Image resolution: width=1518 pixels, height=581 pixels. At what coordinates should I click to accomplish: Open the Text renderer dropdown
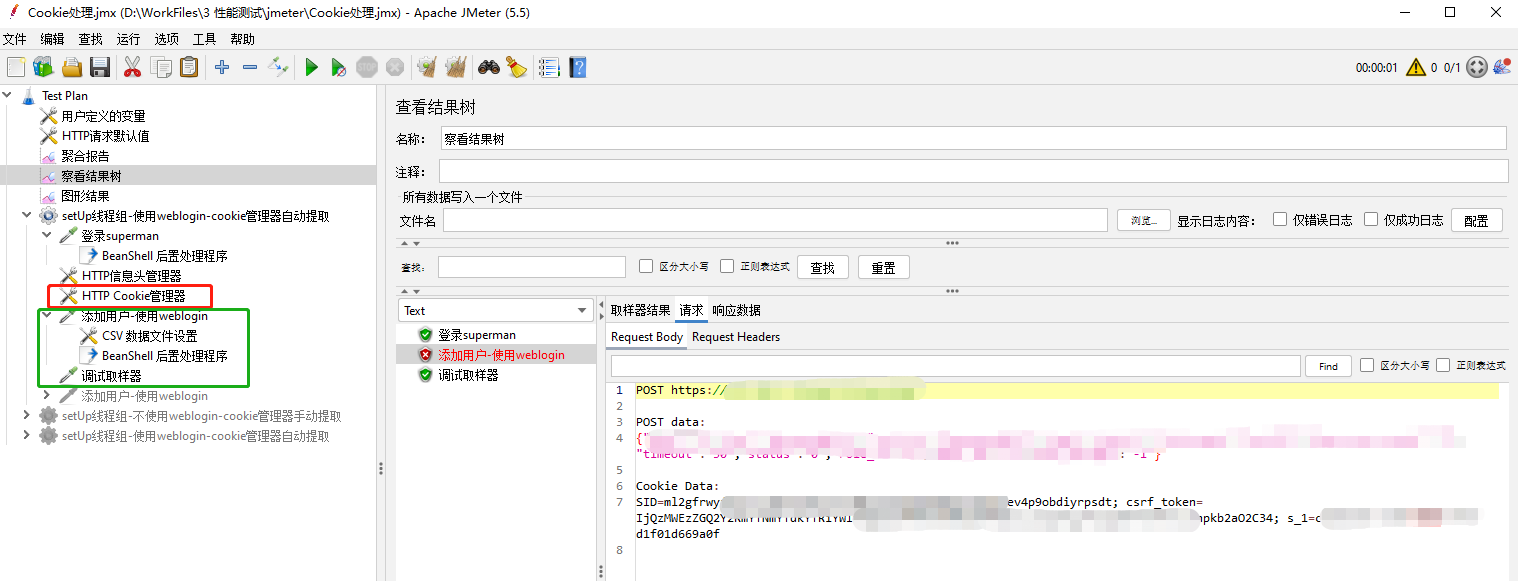click(x=495, y=311)
